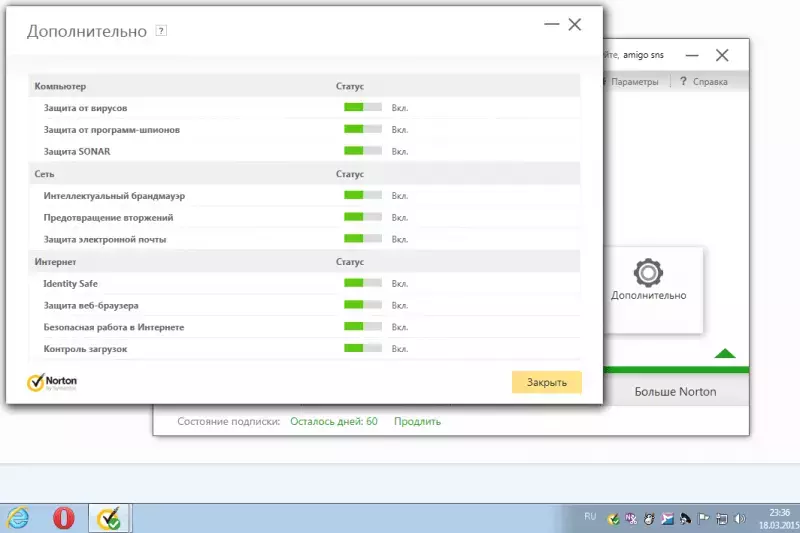The height and width of the screenshot is (533, 800).
Task: Toggle Интеллектуальный брандмауэр switch
Action: click(x=363, y=195)
